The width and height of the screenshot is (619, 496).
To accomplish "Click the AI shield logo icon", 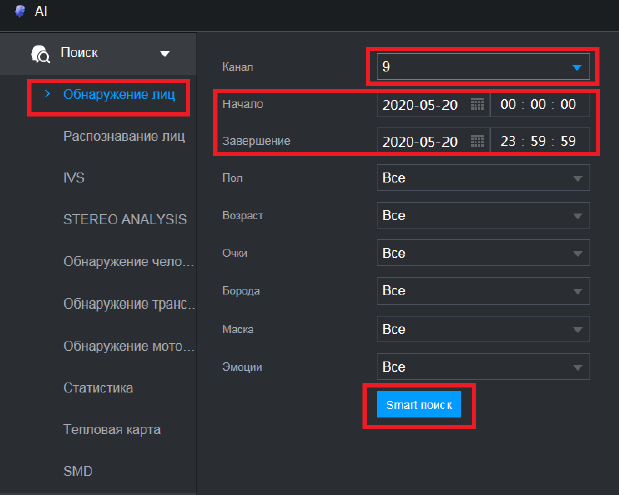I will pos(20,11).
